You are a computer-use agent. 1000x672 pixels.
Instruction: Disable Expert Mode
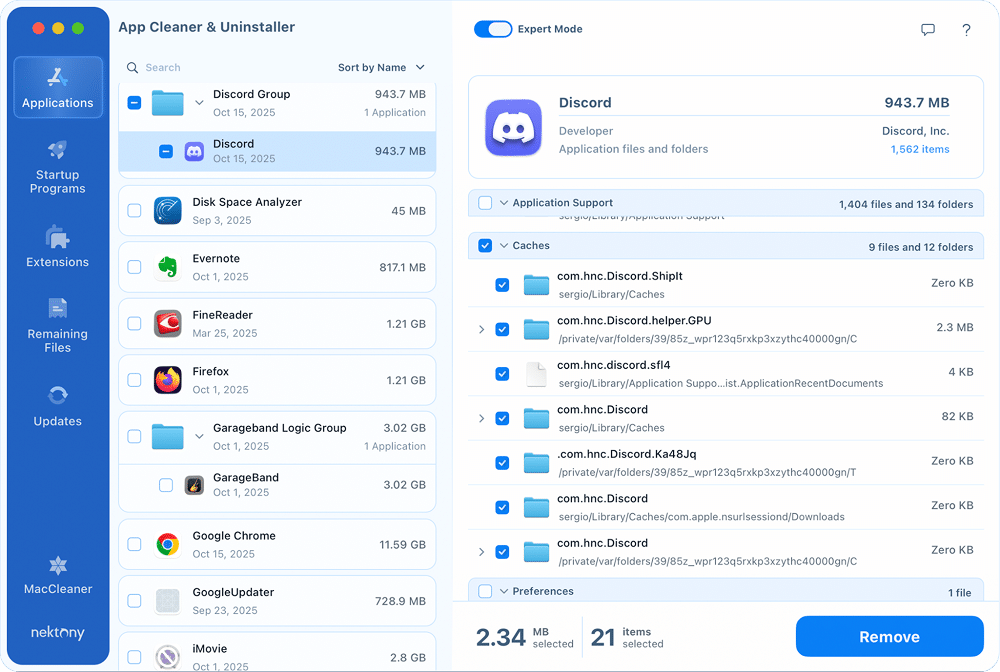493,30
